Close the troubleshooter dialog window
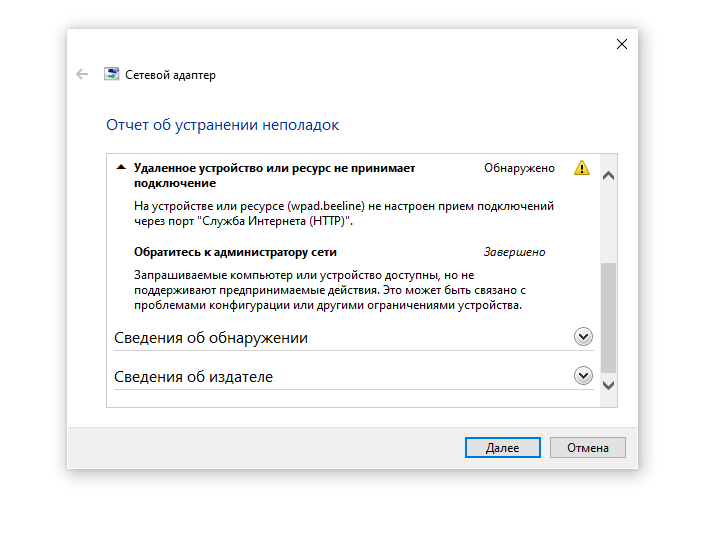The height and width of the screenshot is (550, 711). pyautogui.click(x=622, y=44)
